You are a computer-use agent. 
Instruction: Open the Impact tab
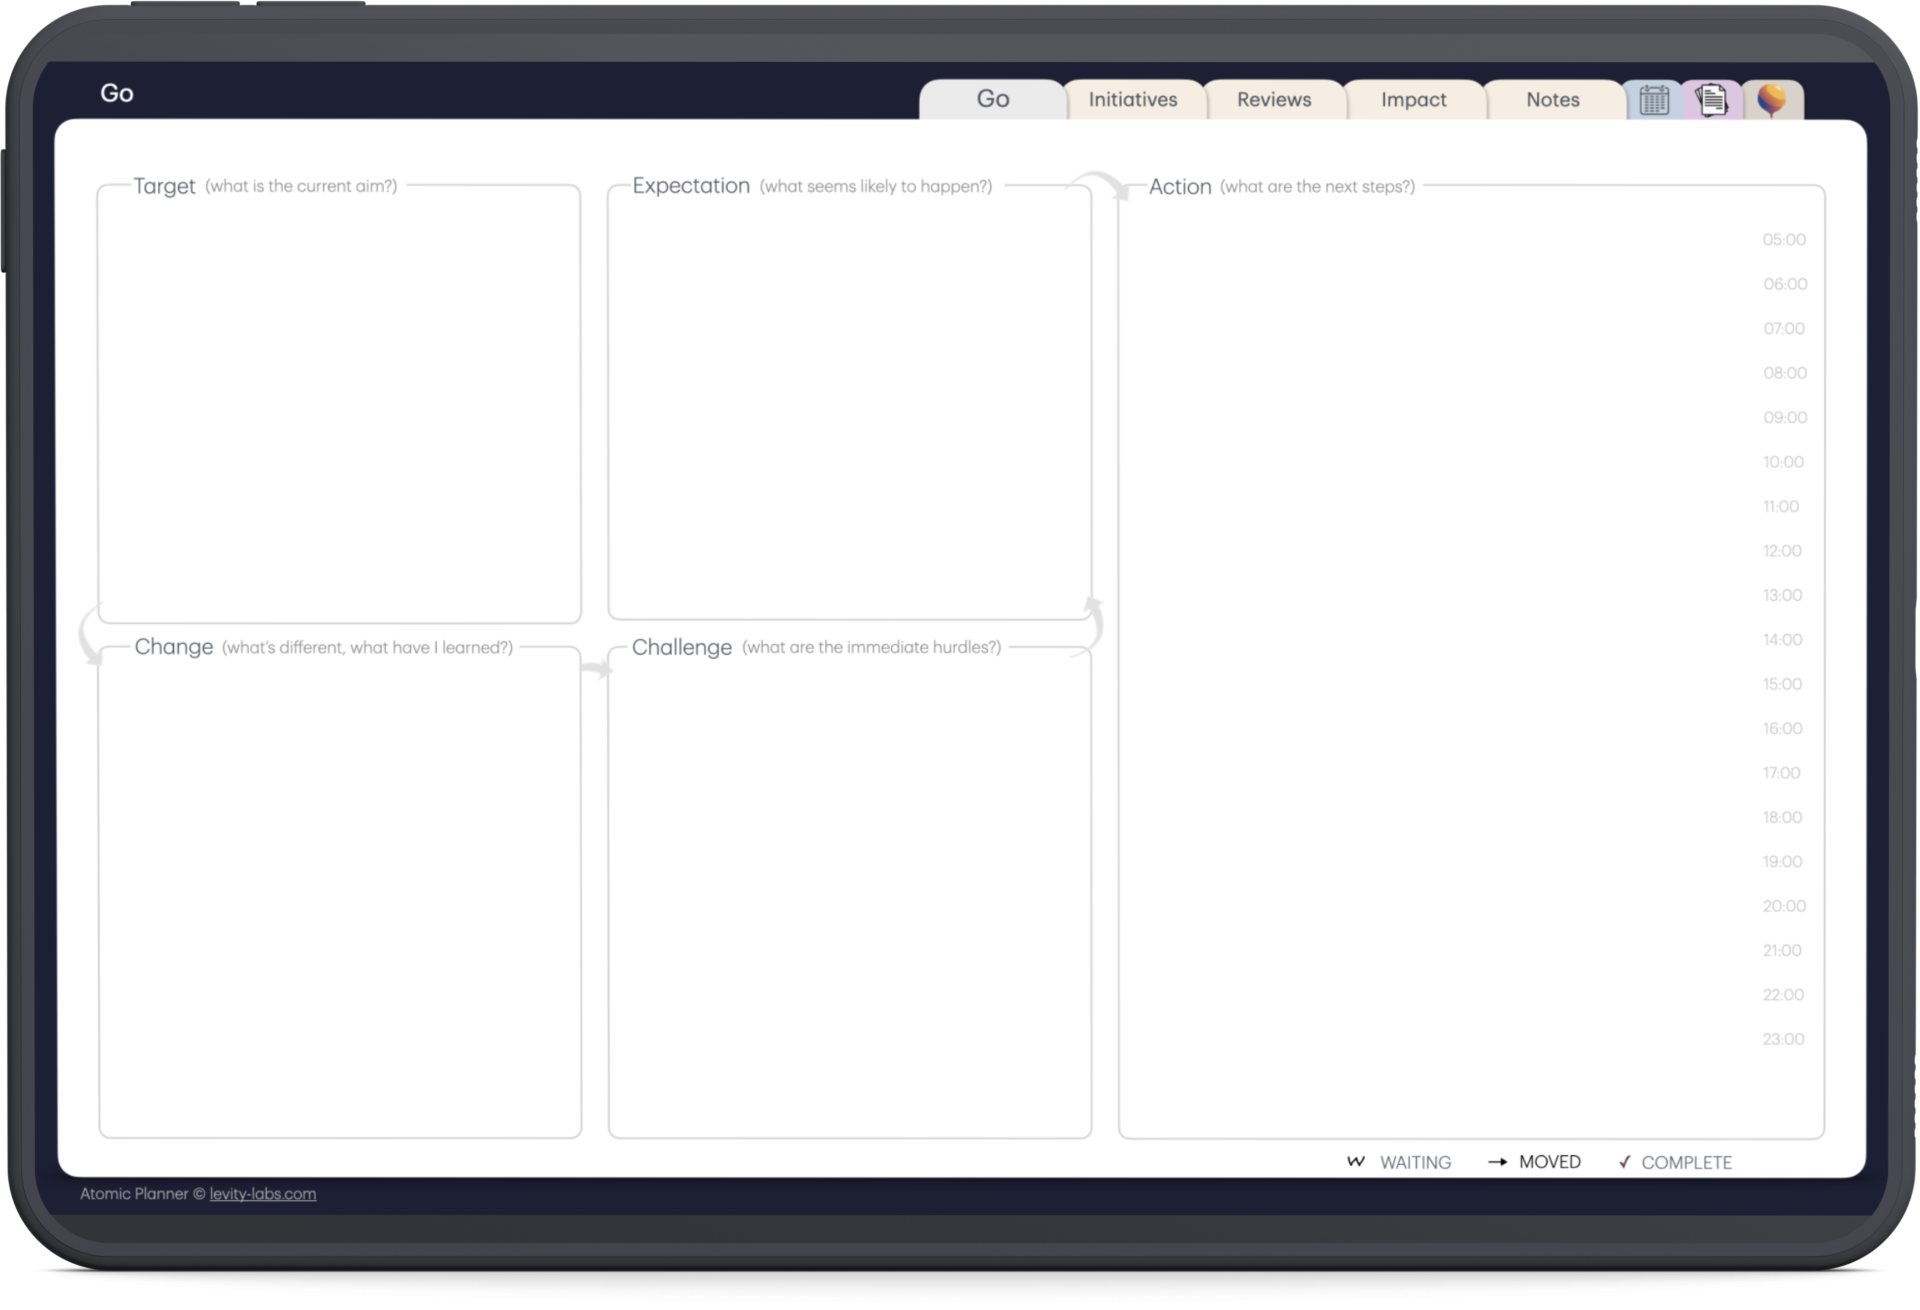click(1413, 99)
